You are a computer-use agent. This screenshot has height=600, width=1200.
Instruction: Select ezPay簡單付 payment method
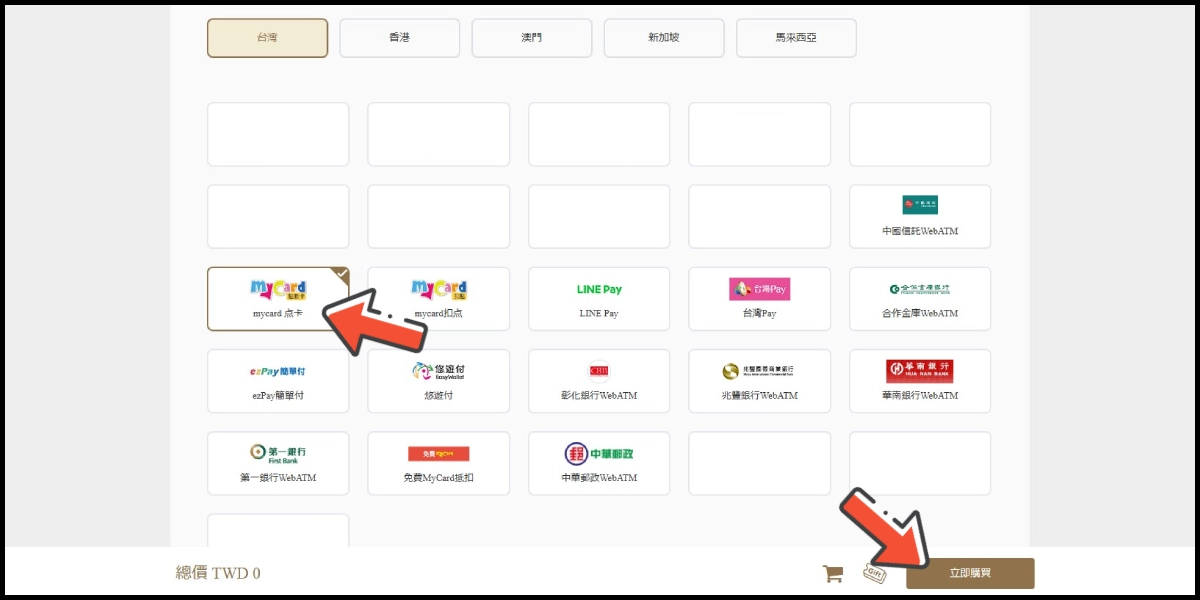pyautogui.click(x=278, y=380)
